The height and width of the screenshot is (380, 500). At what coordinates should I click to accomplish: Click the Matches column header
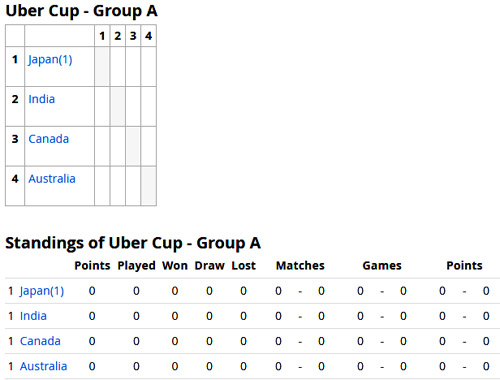pos(300,266)
